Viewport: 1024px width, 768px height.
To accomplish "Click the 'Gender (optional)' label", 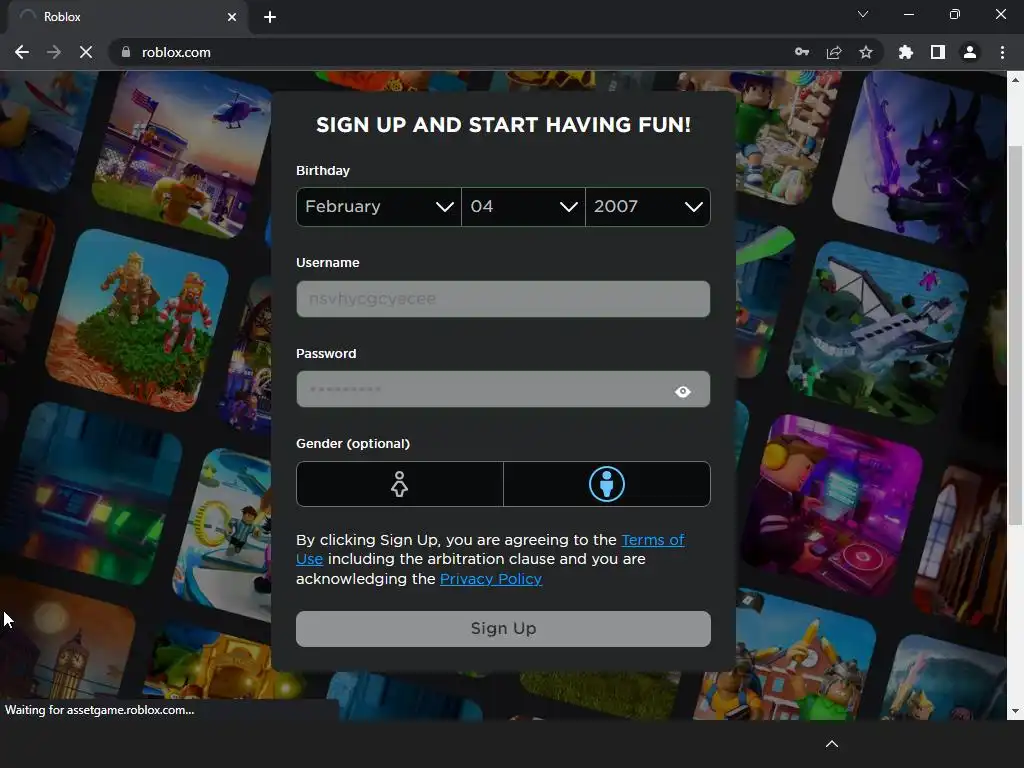I will coord(353,444).
